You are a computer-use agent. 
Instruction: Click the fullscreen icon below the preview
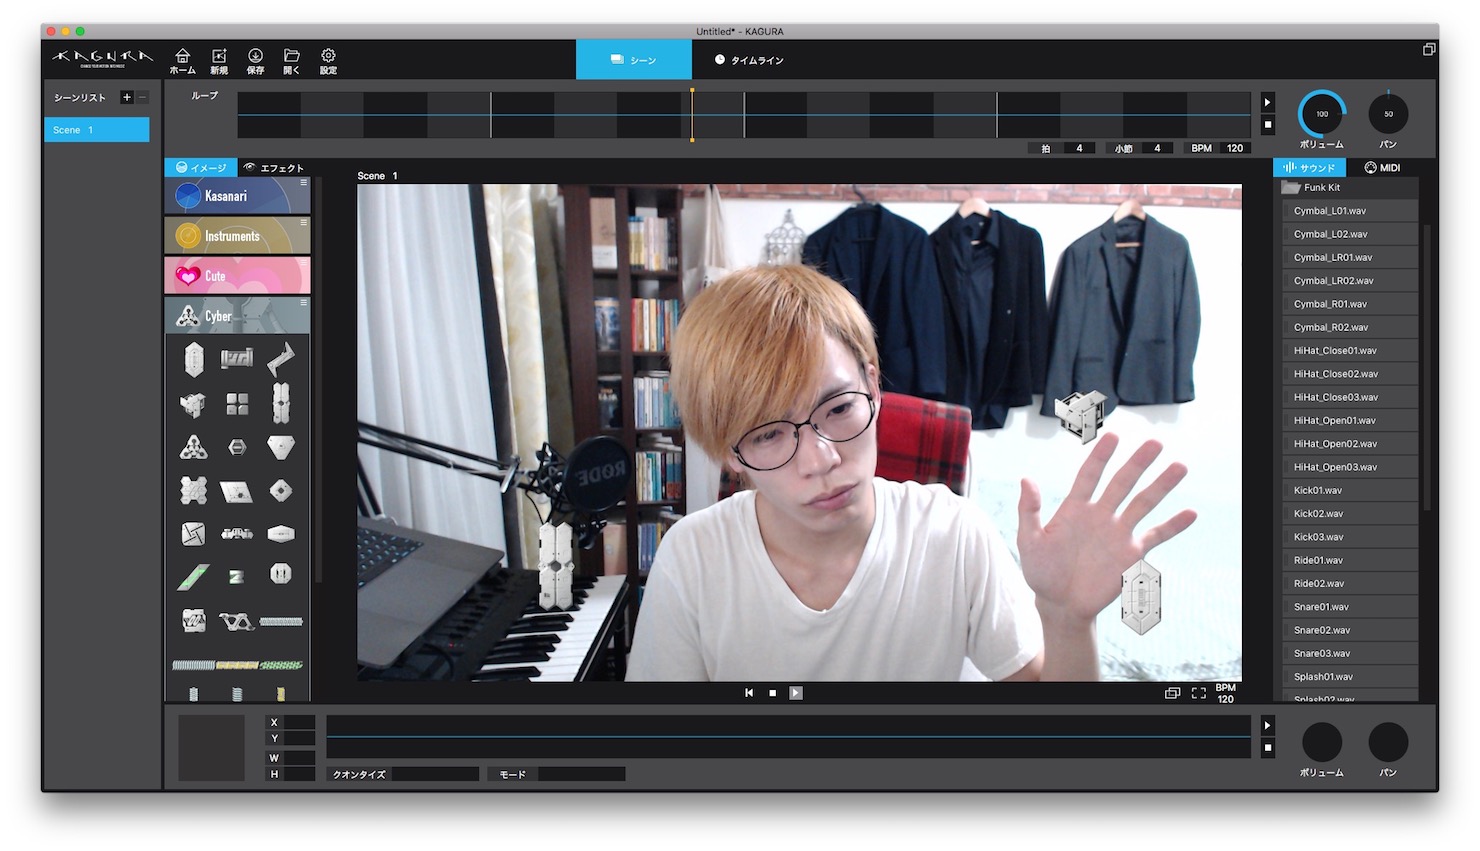point(1198,693)
